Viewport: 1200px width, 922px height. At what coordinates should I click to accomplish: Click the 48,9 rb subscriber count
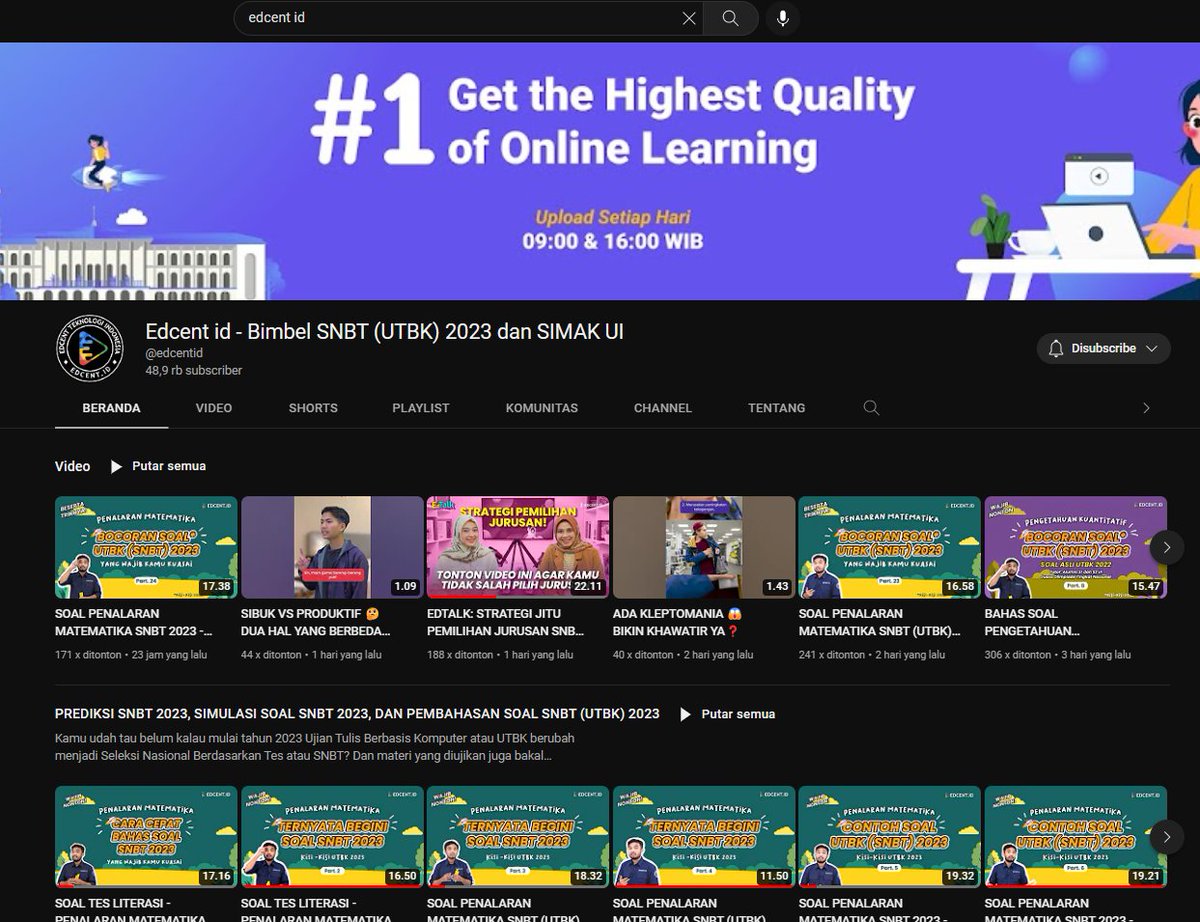point(194,370)
